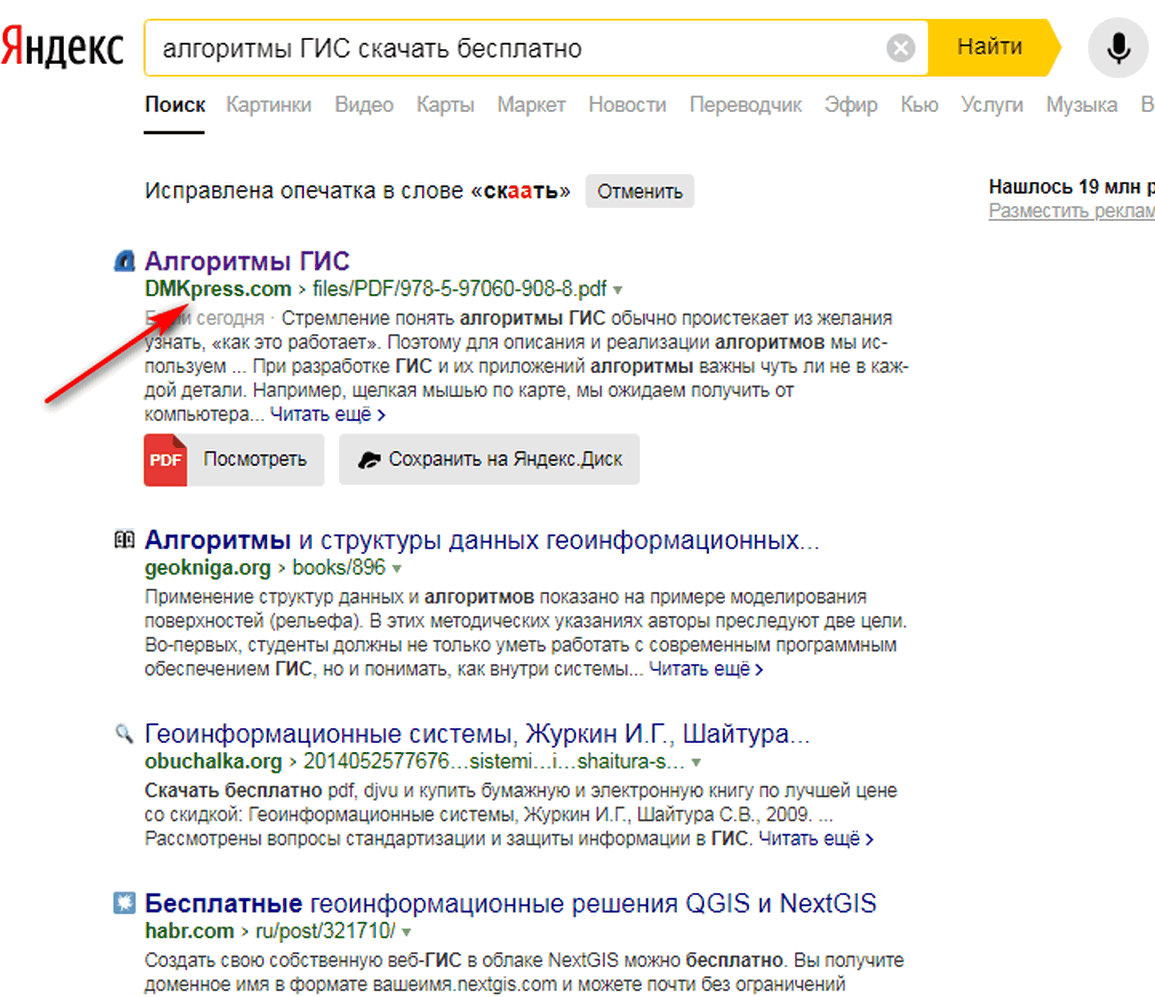Image resolution: width=1155 pixels, height=997 pixels.
Task: Open obuchalka.org result options arrow
Action: [x=696, y=762]
